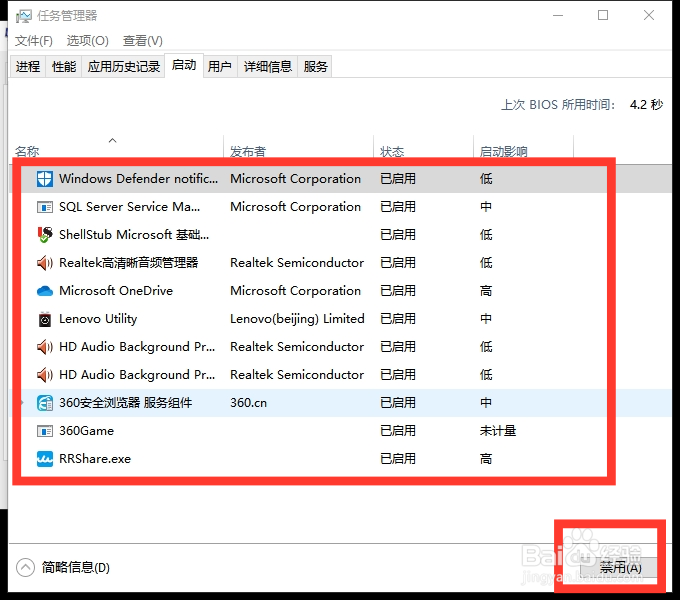
Task: Click the 禁用(A) button
Action: coord(621,567)
